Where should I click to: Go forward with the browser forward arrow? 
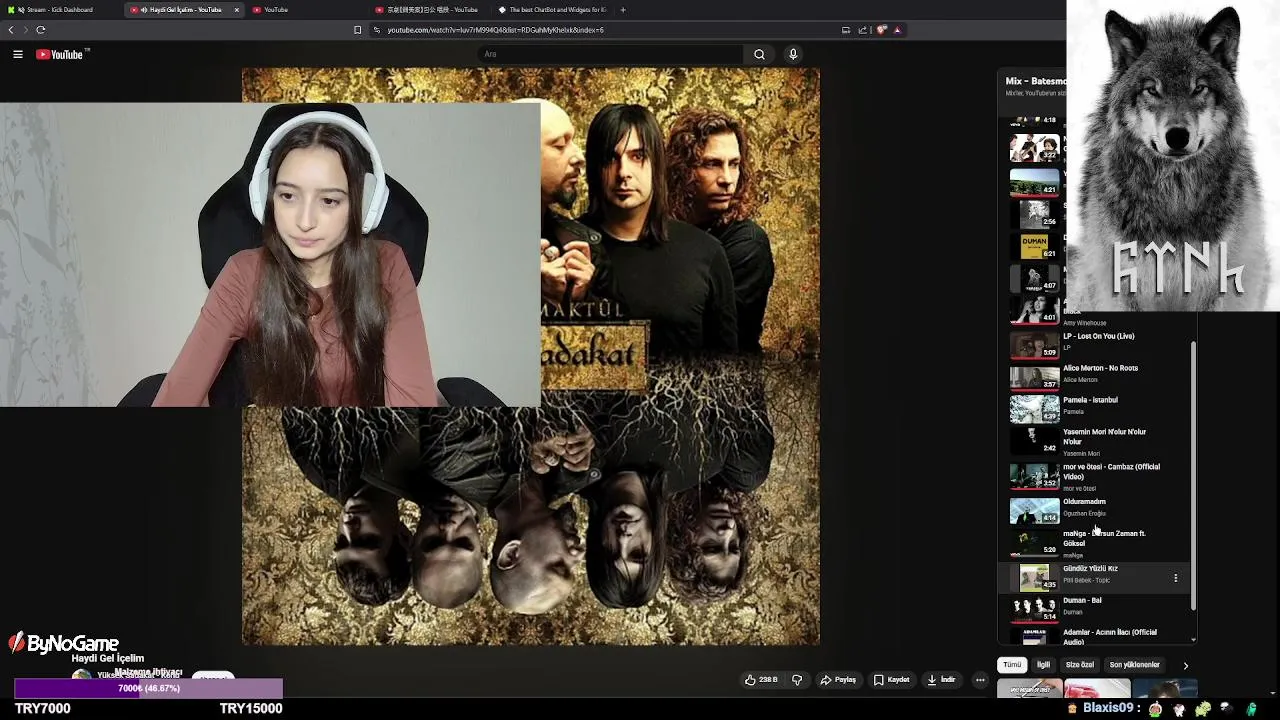point(26,30)
